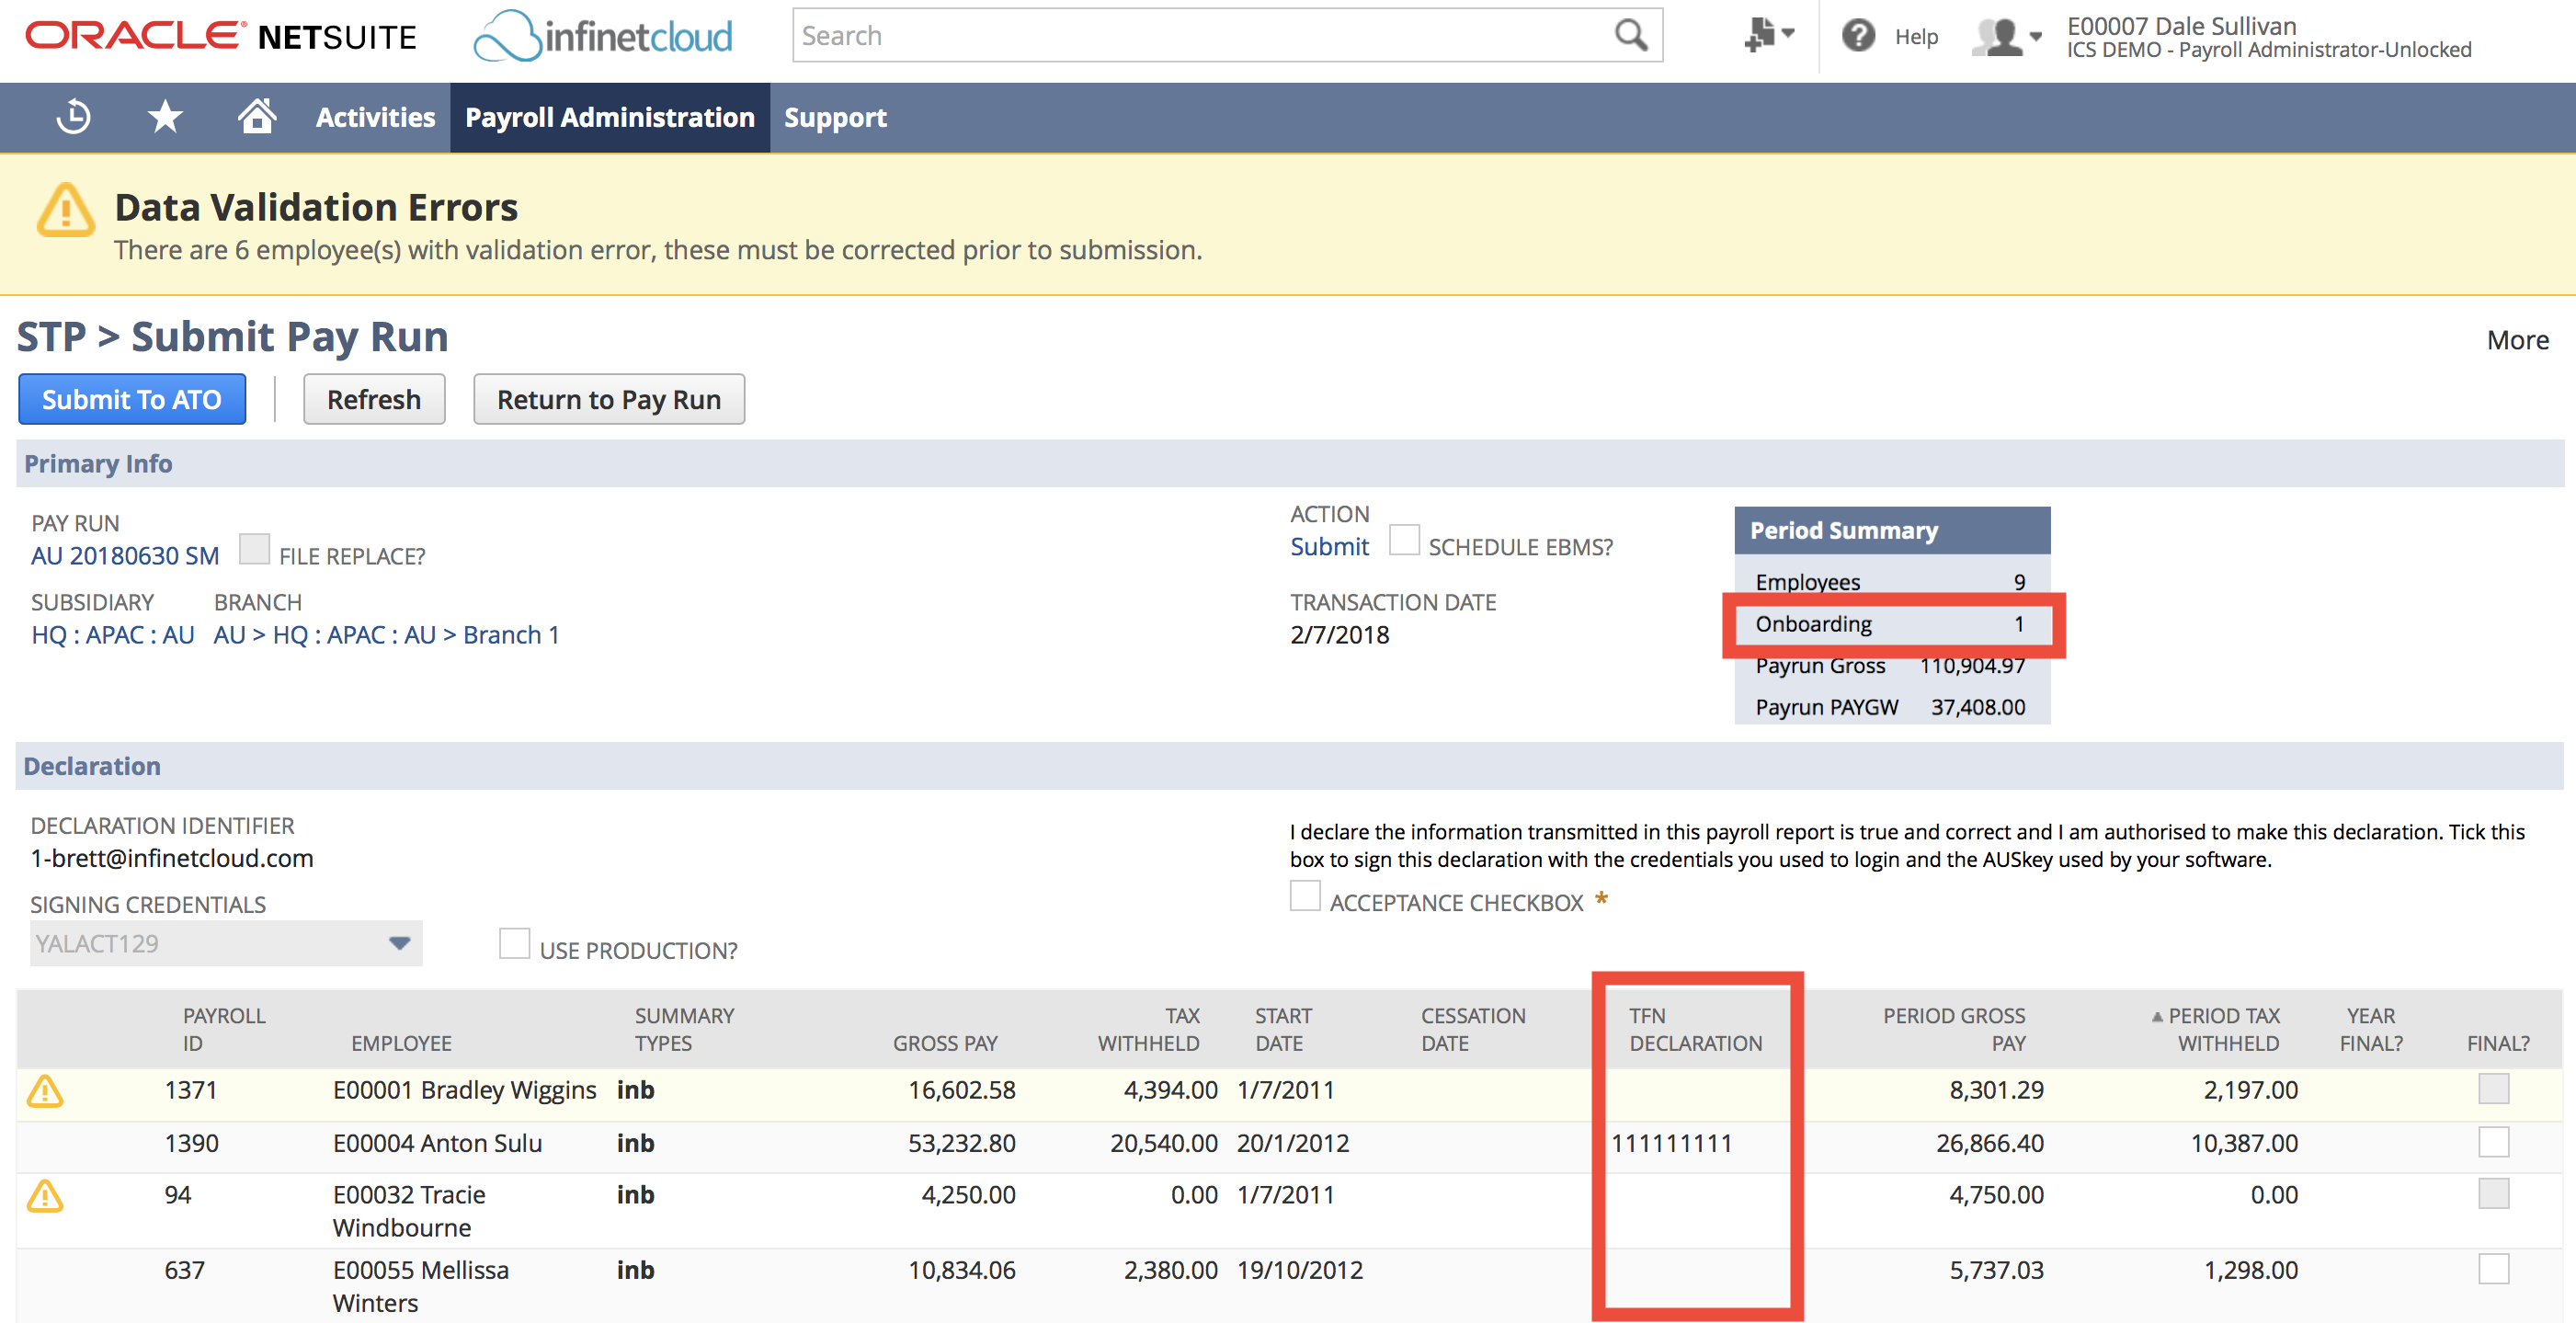Check USE PRODUCTION option

point(514,942)
